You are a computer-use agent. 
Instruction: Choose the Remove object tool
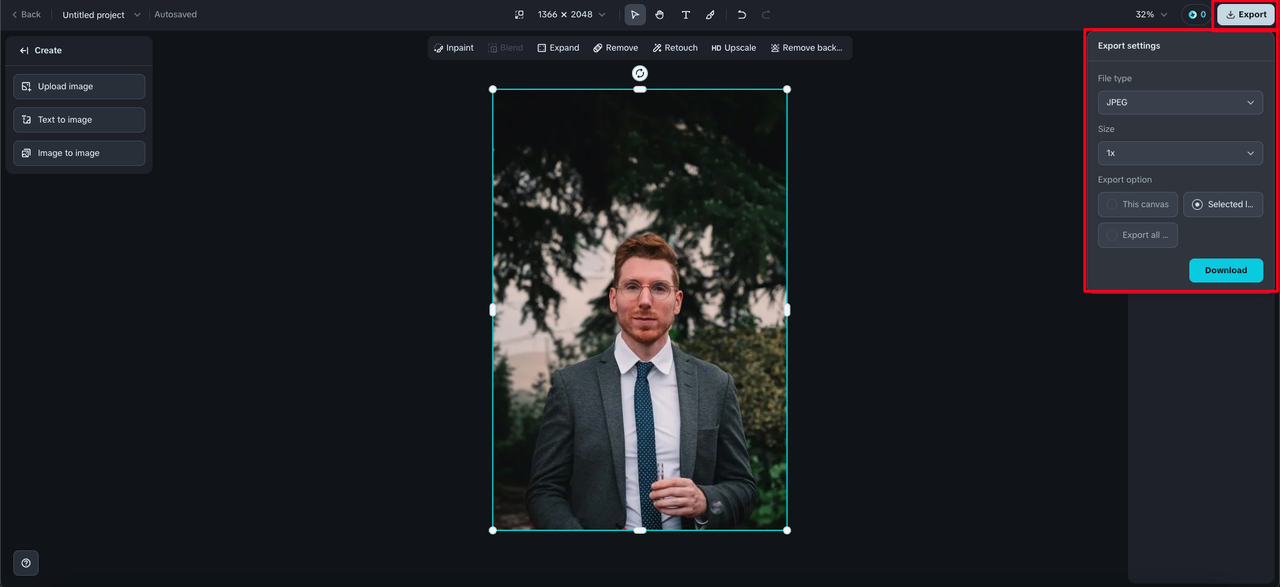(x=615, y=48)
